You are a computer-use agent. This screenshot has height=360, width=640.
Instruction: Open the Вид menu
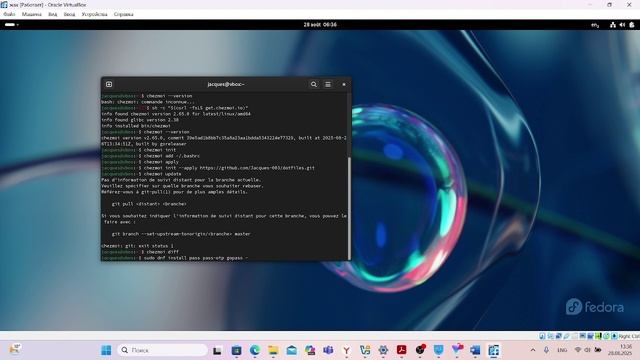tap(53, 14)
